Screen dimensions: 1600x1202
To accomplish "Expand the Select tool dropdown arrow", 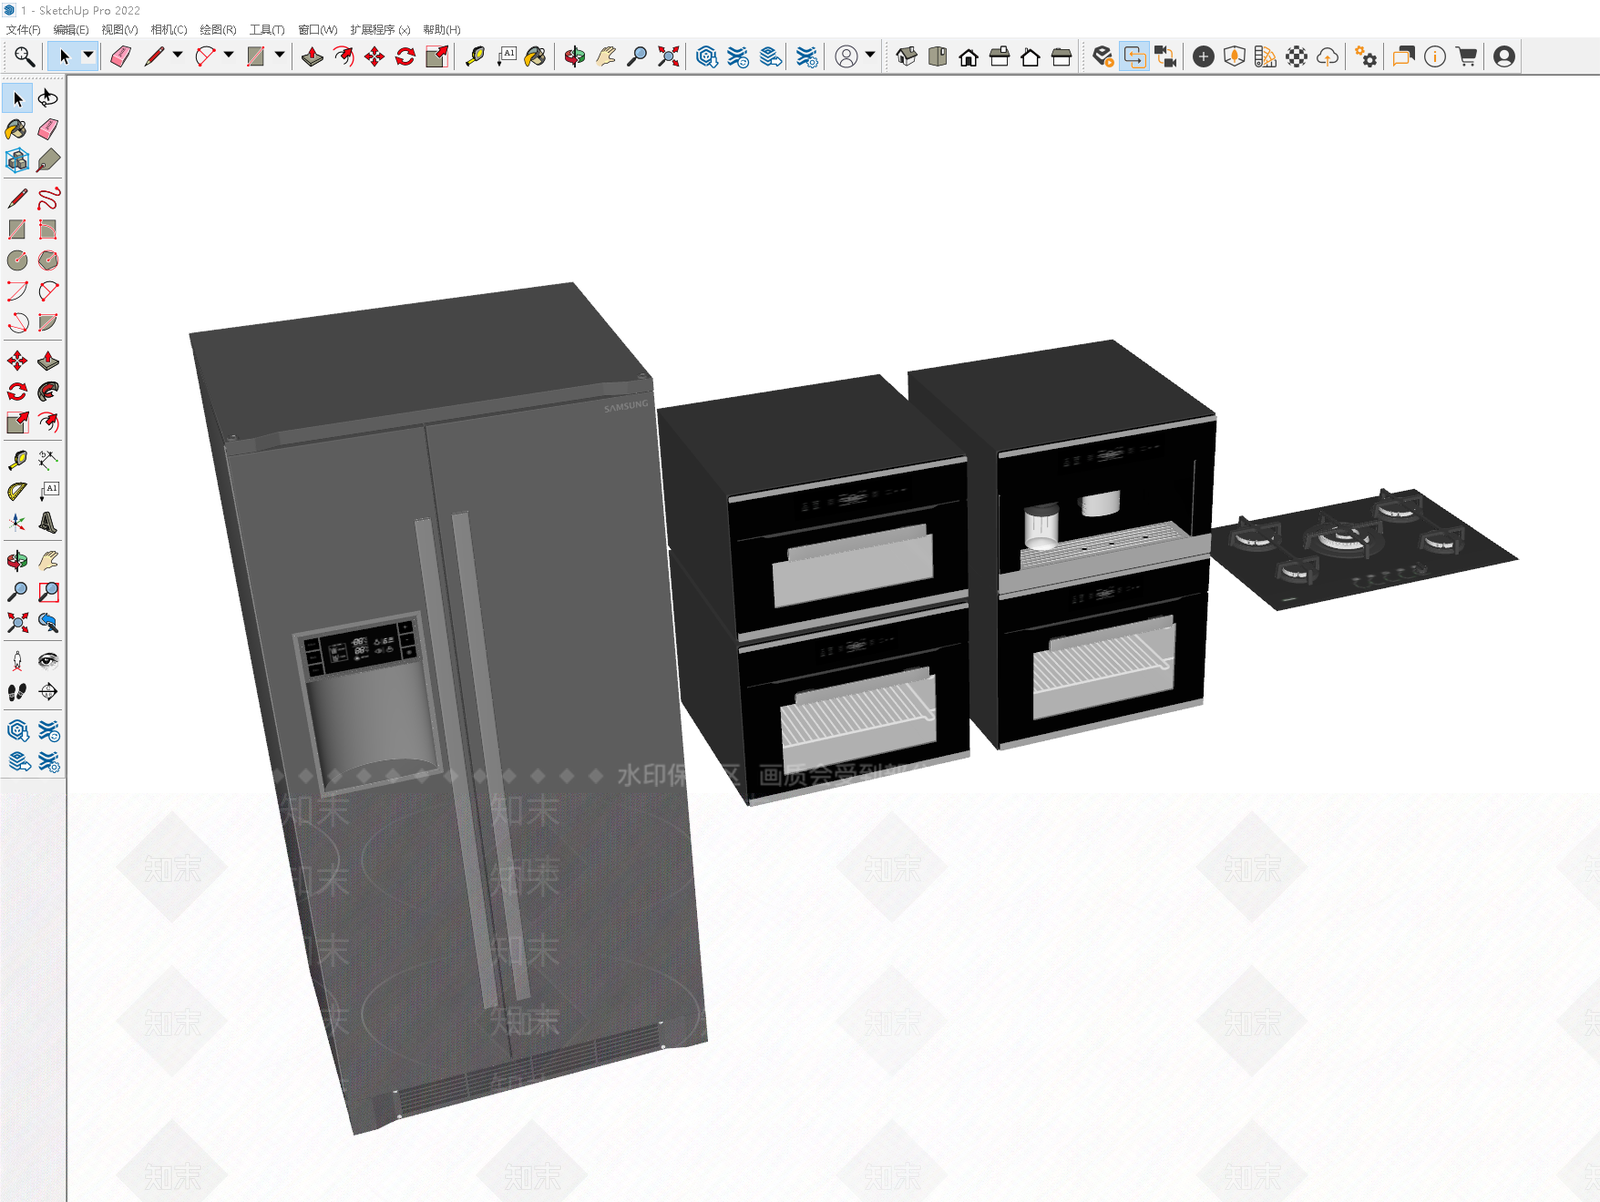I will point(88,57).
